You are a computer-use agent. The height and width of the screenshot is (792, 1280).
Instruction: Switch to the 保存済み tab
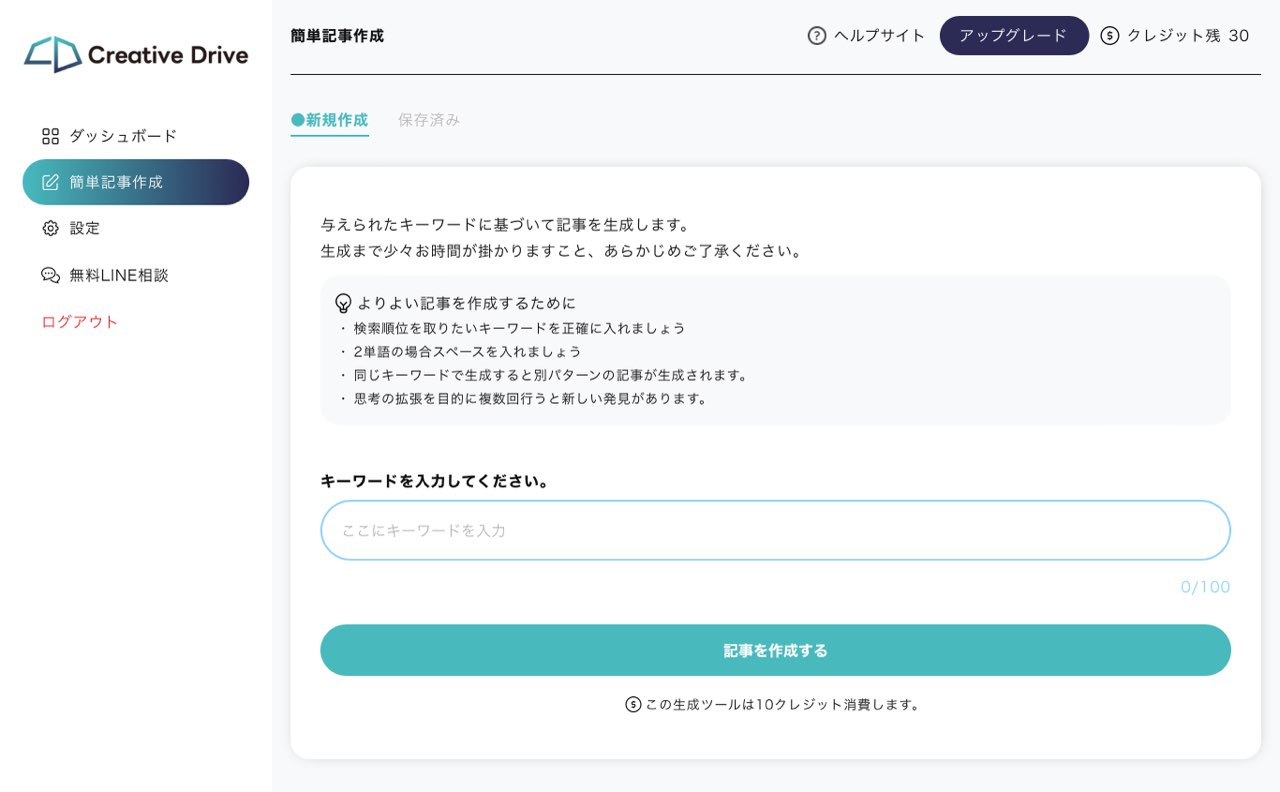coord(429,120)
